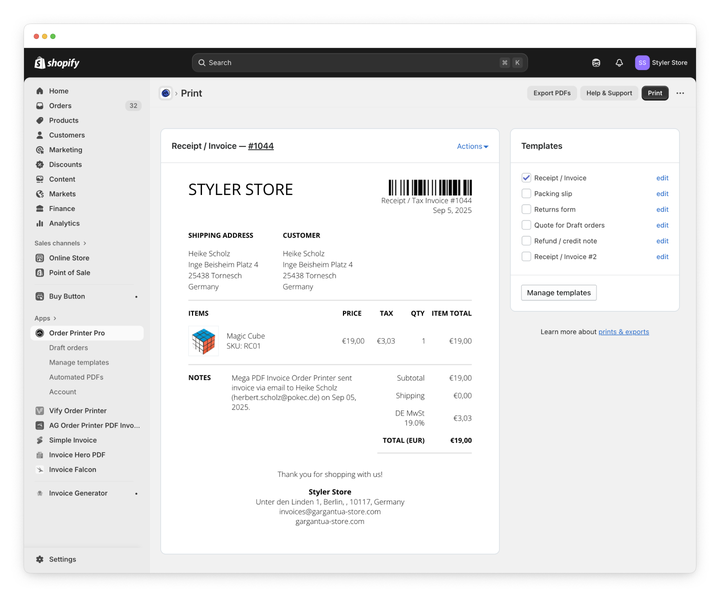The image size is (720, 597).
Task: Click the pin dot next to Buy Button
Action: (136, 297)
